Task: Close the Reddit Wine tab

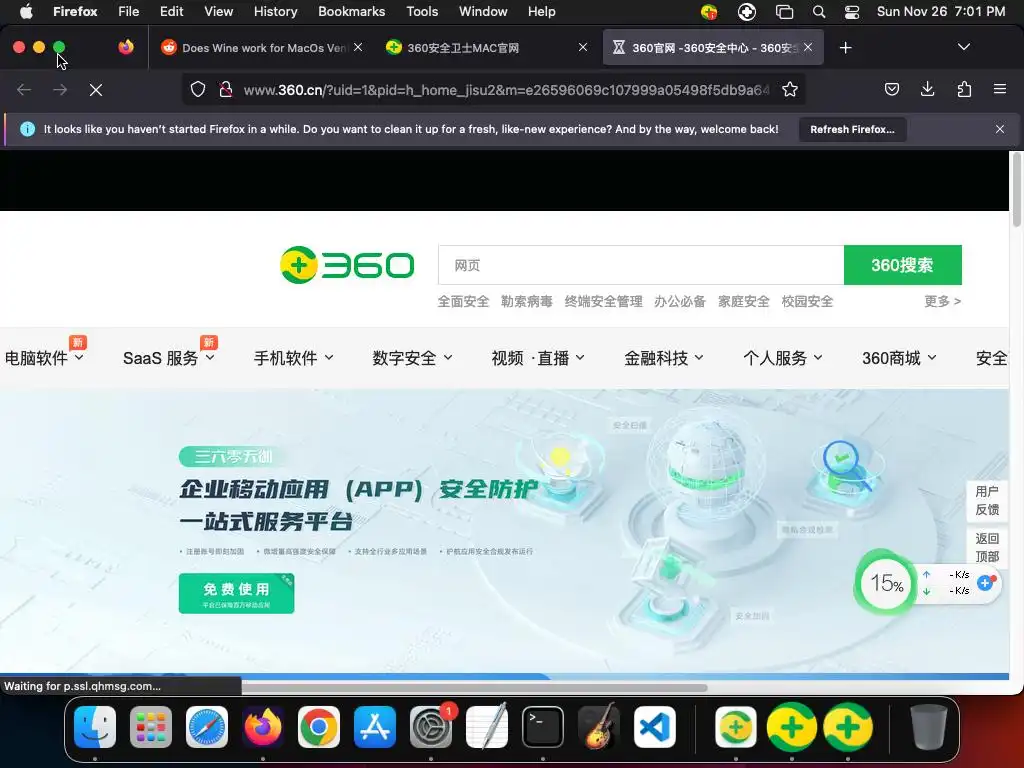Action: (x=358, y=47)
